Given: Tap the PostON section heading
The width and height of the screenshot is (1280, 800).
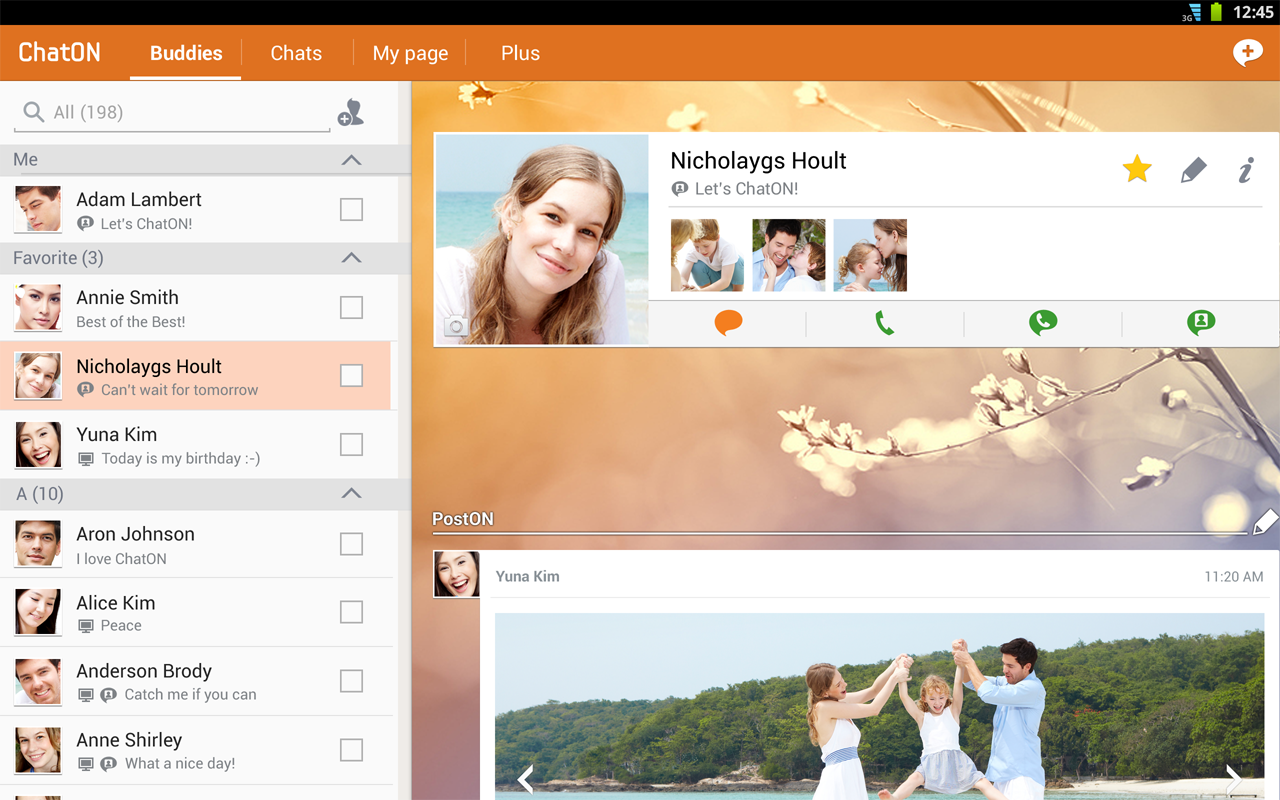Looking at the screenshot, I should tap(463, 519).
